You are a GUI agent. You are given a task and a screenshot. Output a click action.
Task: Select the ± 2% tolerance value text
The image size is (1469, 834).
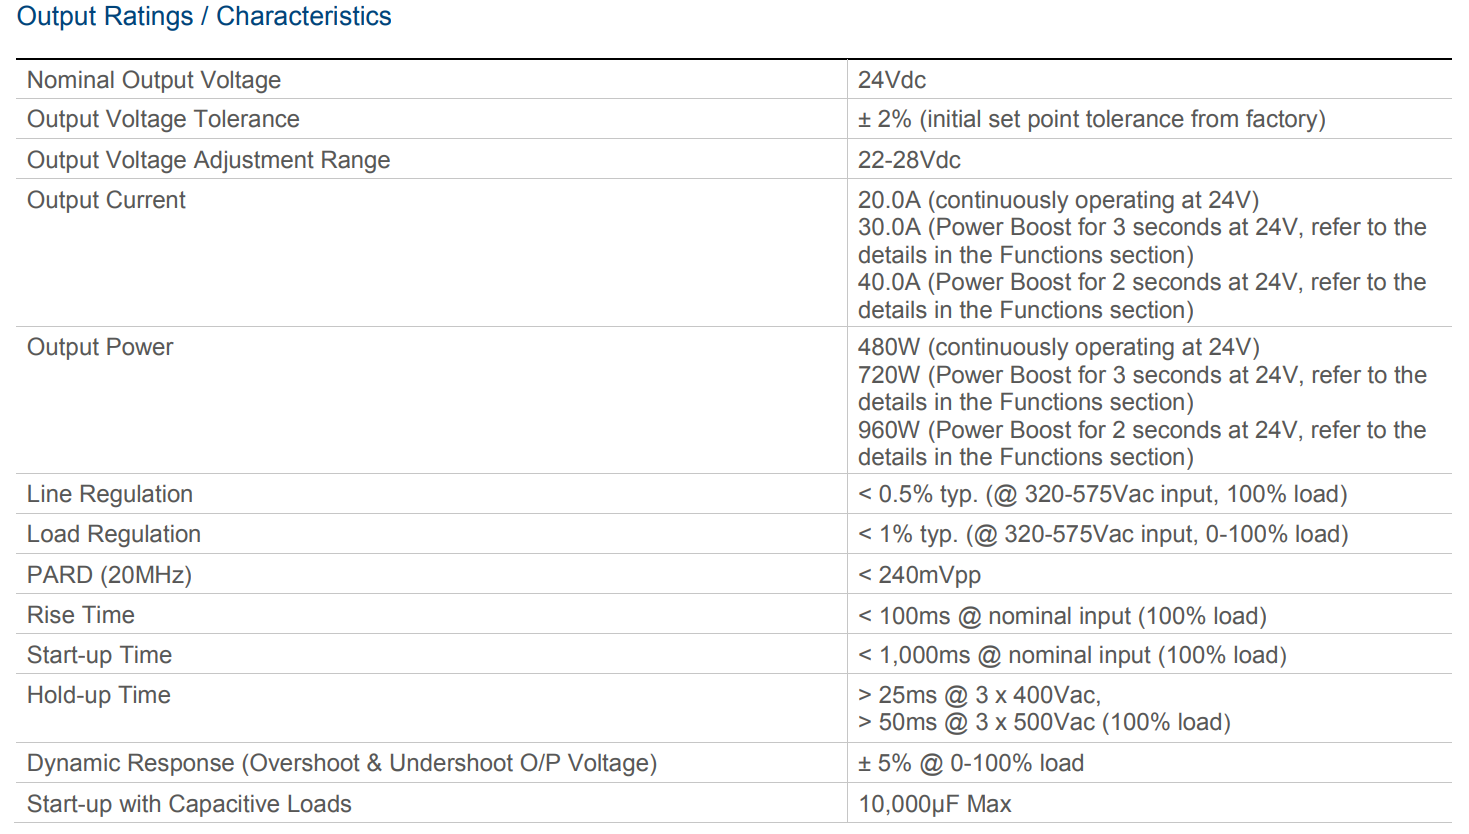(x=1091, y=119)
